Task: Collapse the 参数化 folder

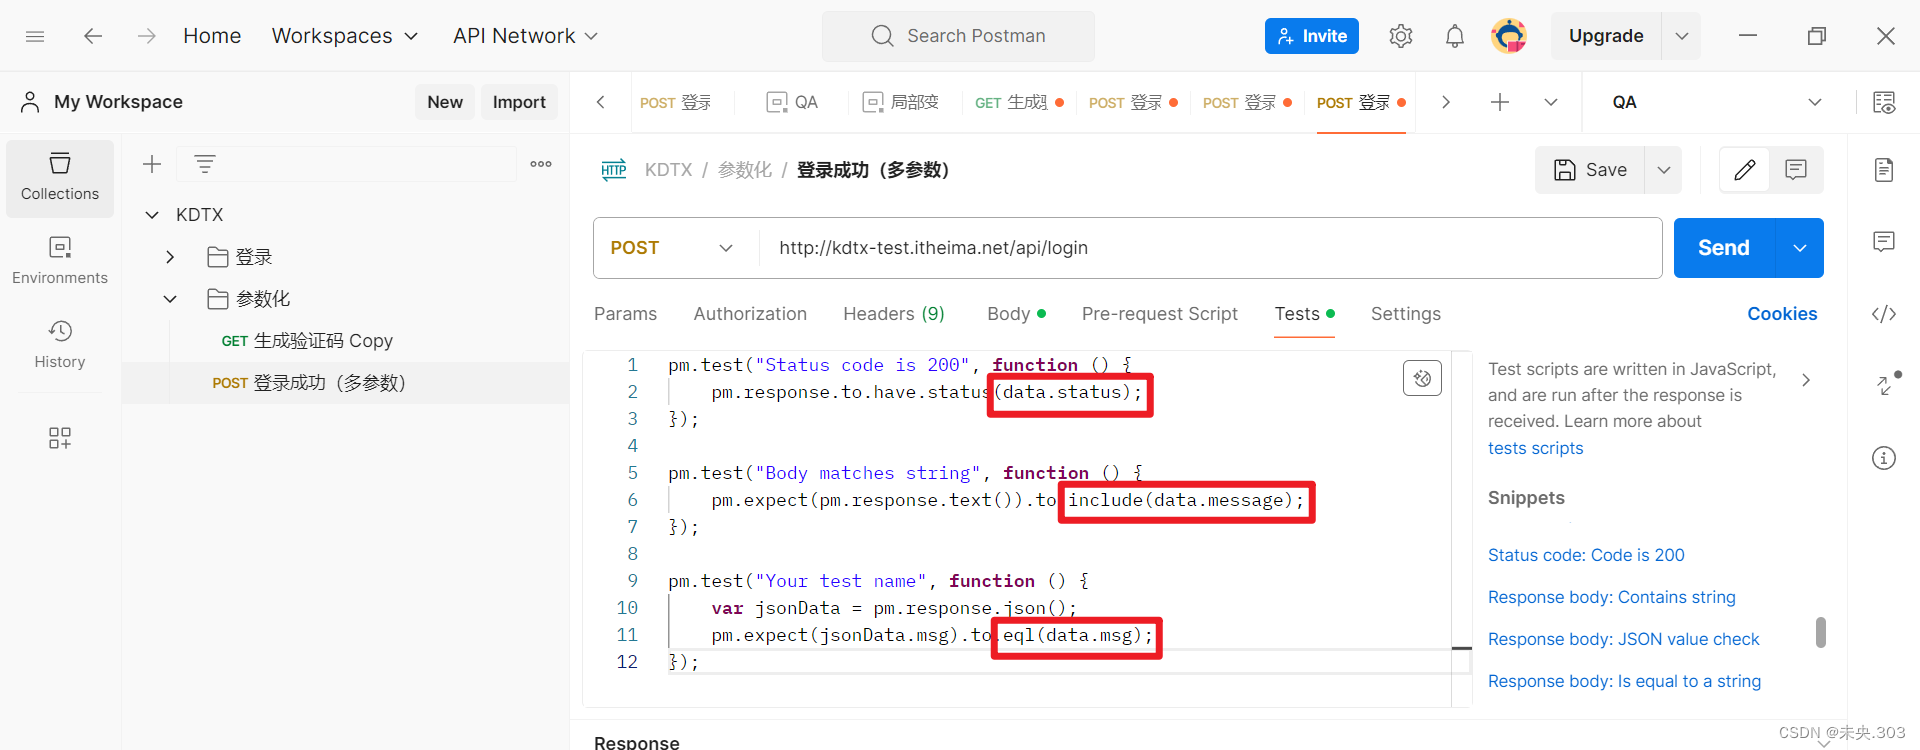Action: pyautogui.click(x=170, y=299)
